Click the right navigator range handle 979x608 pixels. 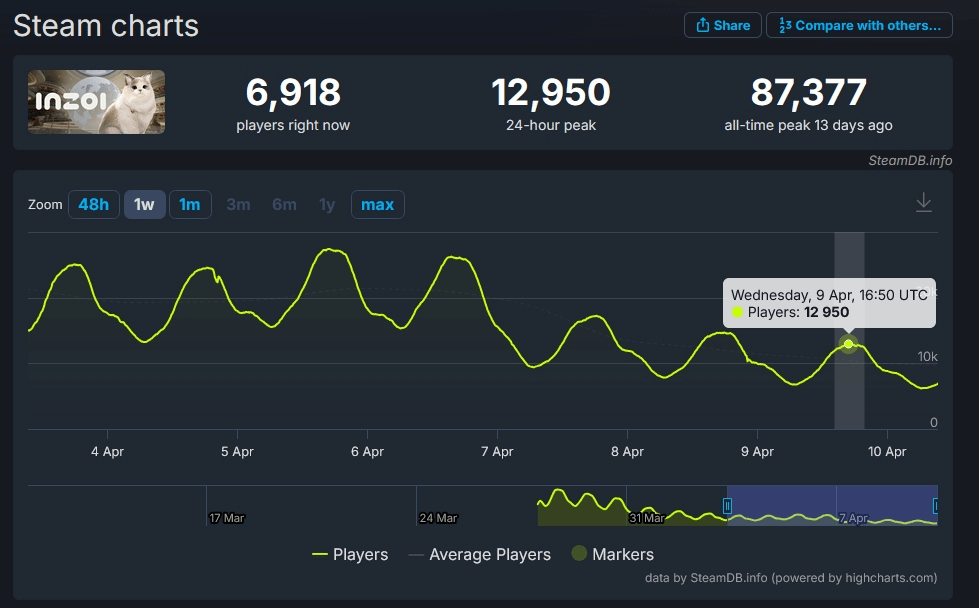[936, 506]
